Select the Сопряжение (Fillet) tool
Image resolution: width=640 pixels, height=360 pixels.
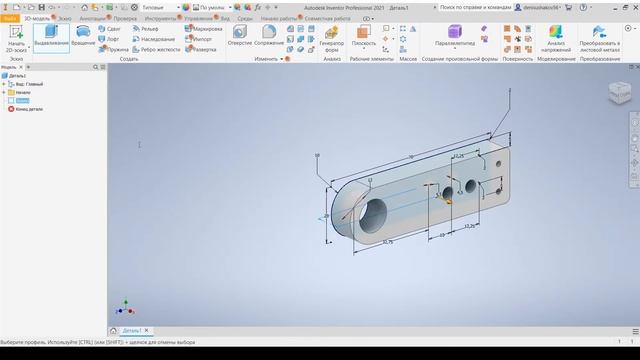(269, 36)
